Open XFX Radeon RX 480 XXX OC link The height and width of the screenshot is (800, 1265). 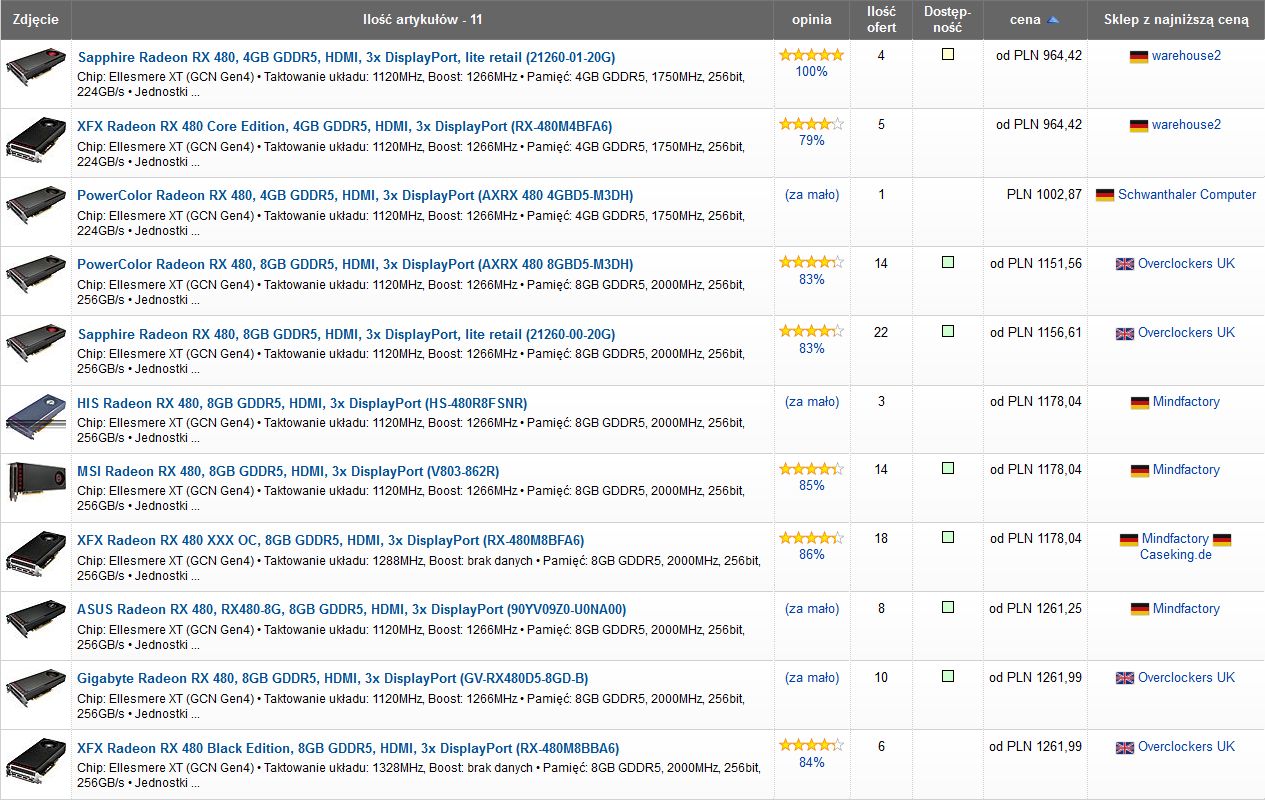click(331, 540)
